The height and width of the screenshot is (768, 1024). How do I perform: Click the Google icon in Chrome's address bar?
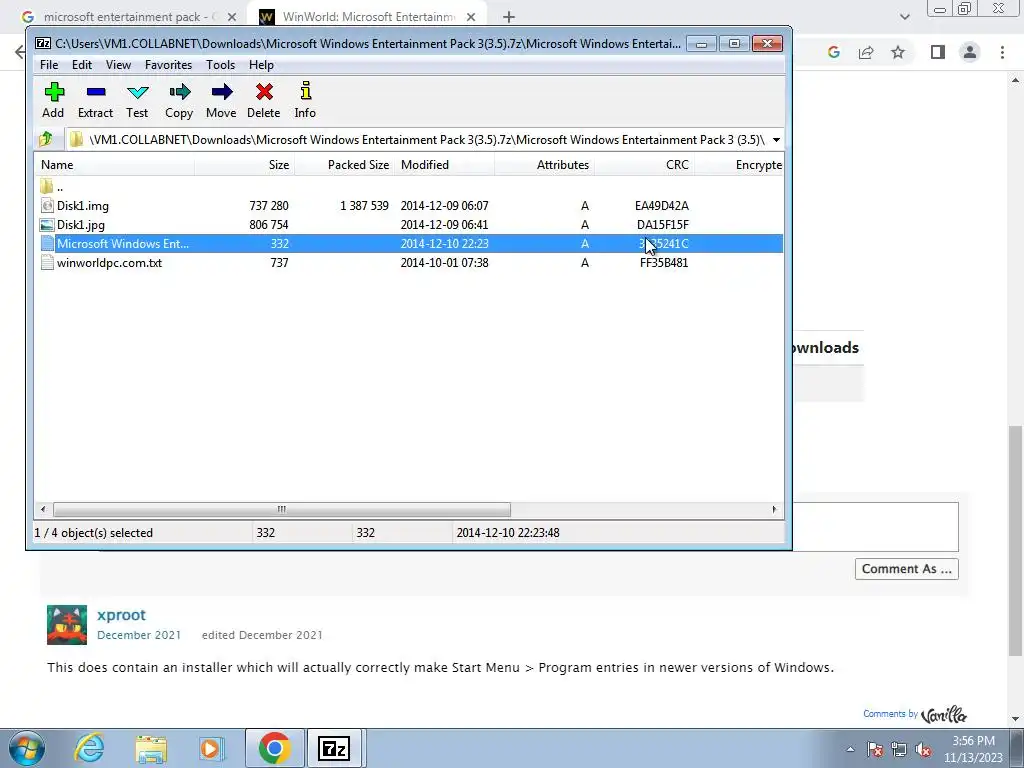(x=833, y=52)
